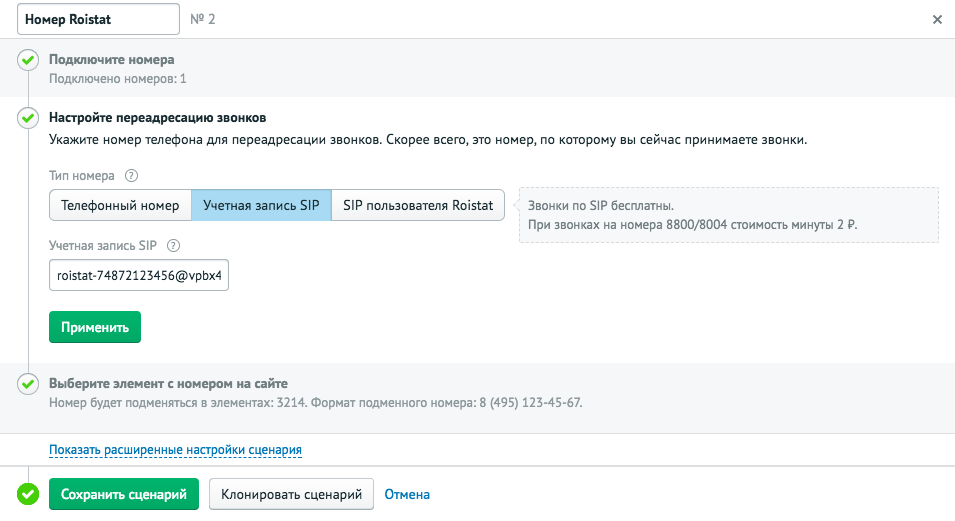Choose the Учетная запись SIP option
The image size is (955, 521).
tap(261, 205)
